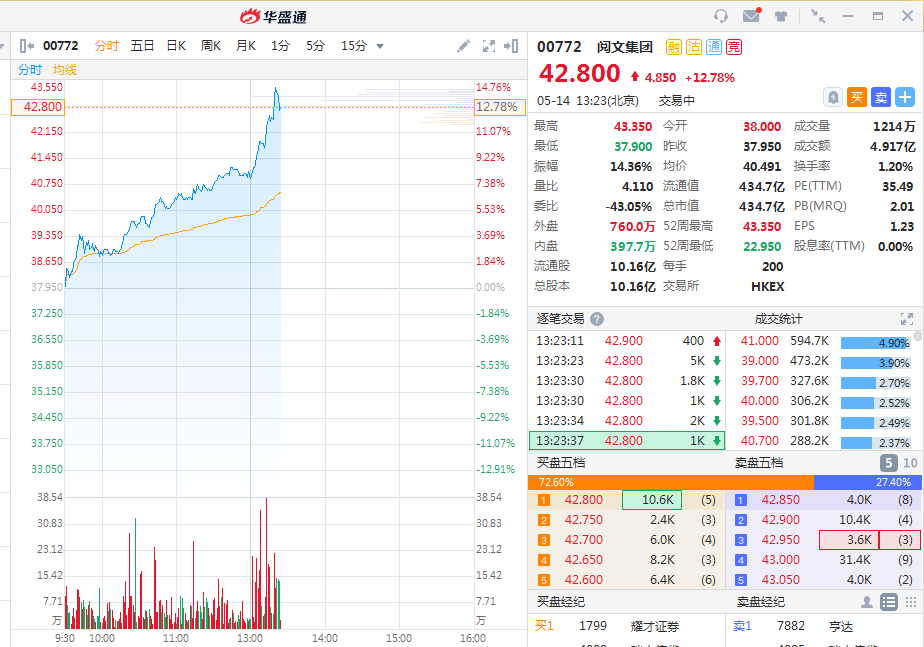Image resolution: width=924 pixels, height=647 pixels.
Task: Switch broker queue to list view
Action: click(889, 602)
